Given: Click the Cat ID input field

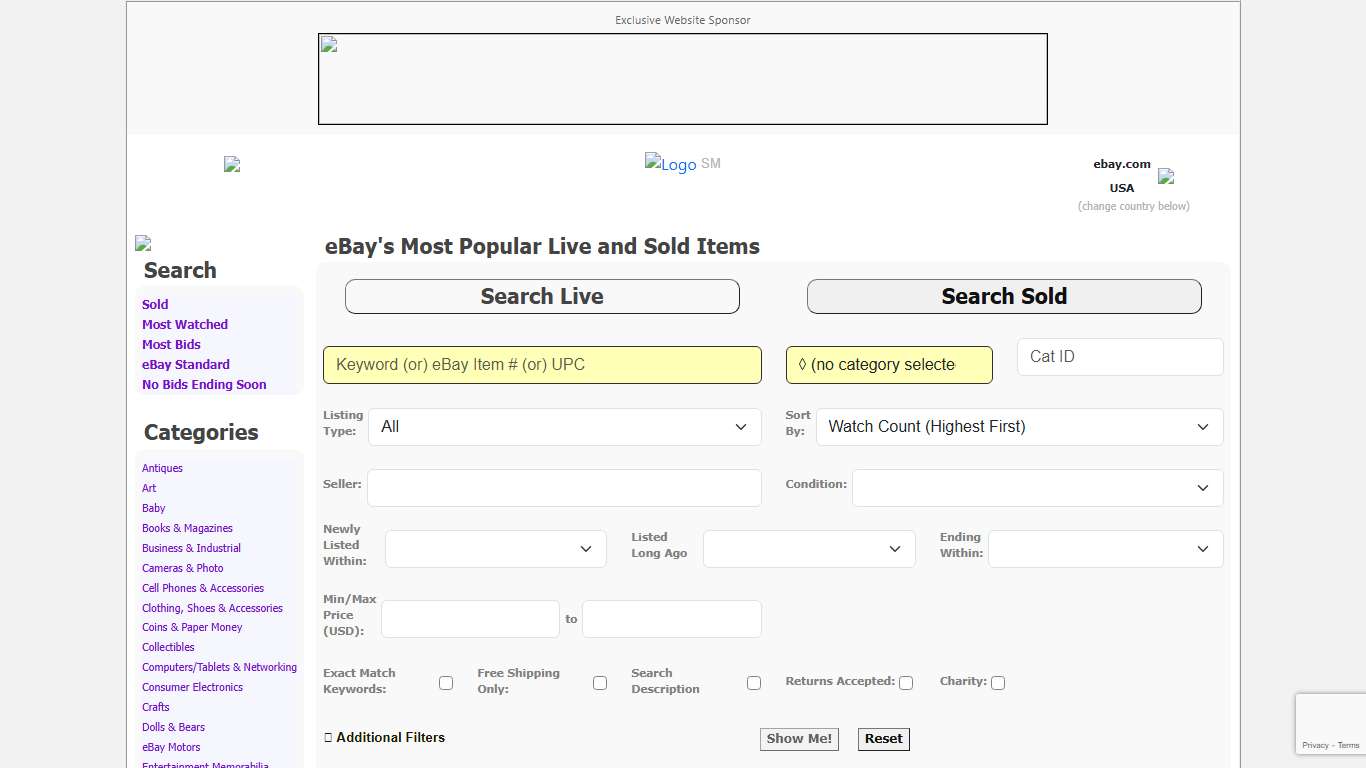Looking at the screenshot, I should click(1118, 356).
